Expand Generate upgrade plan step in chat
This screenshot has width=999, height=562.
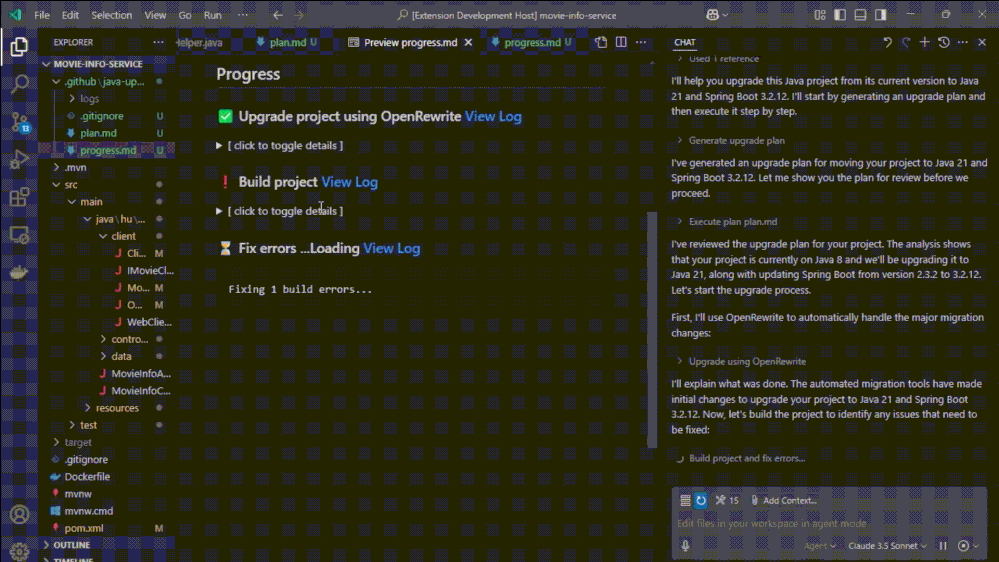[x=730, y=140]
